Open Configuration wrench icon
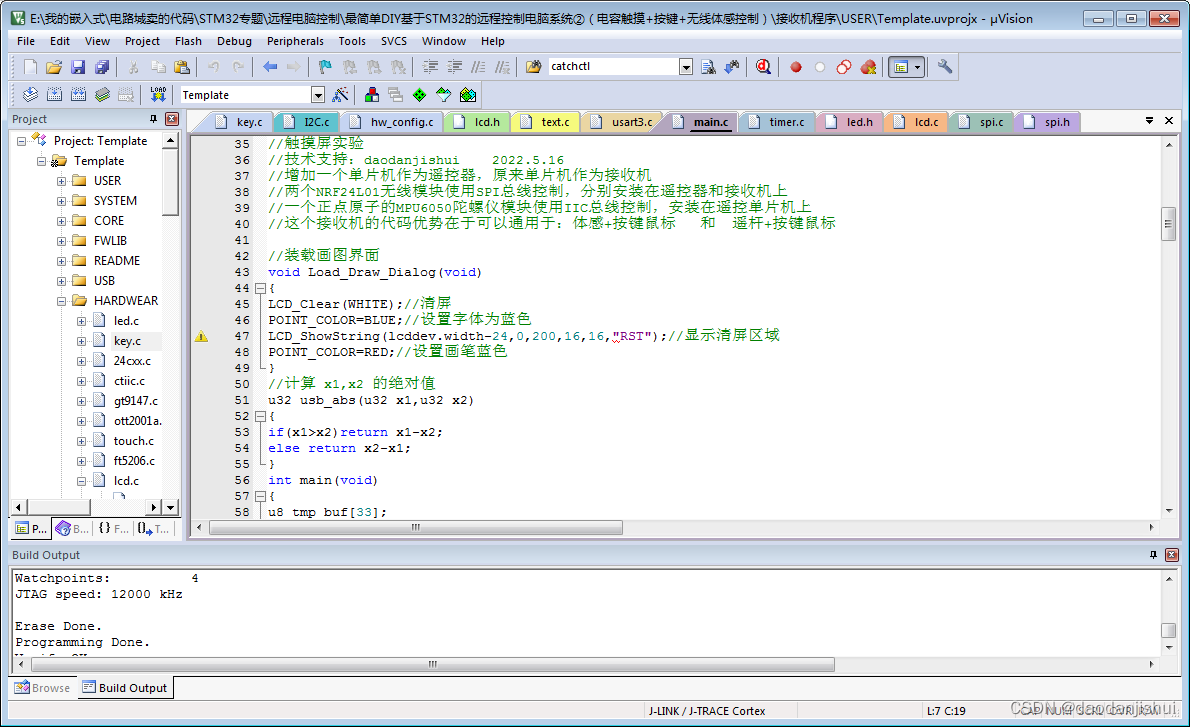 pyautogui.click(x=945, y=67)
